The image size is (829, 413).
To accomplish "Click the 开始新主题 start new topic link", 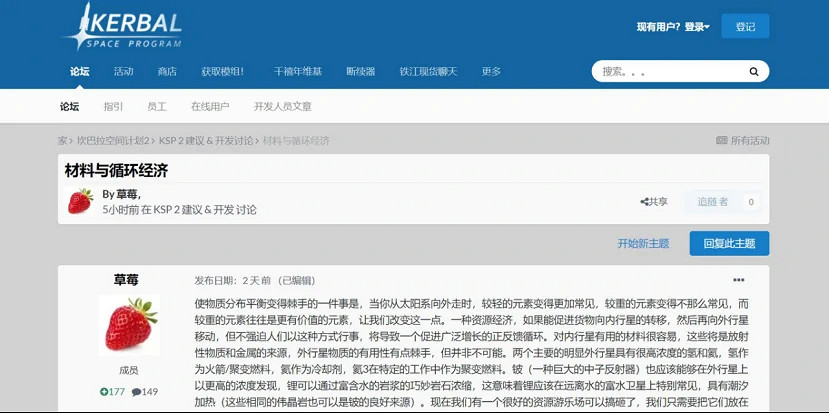I will coord(643,243).
